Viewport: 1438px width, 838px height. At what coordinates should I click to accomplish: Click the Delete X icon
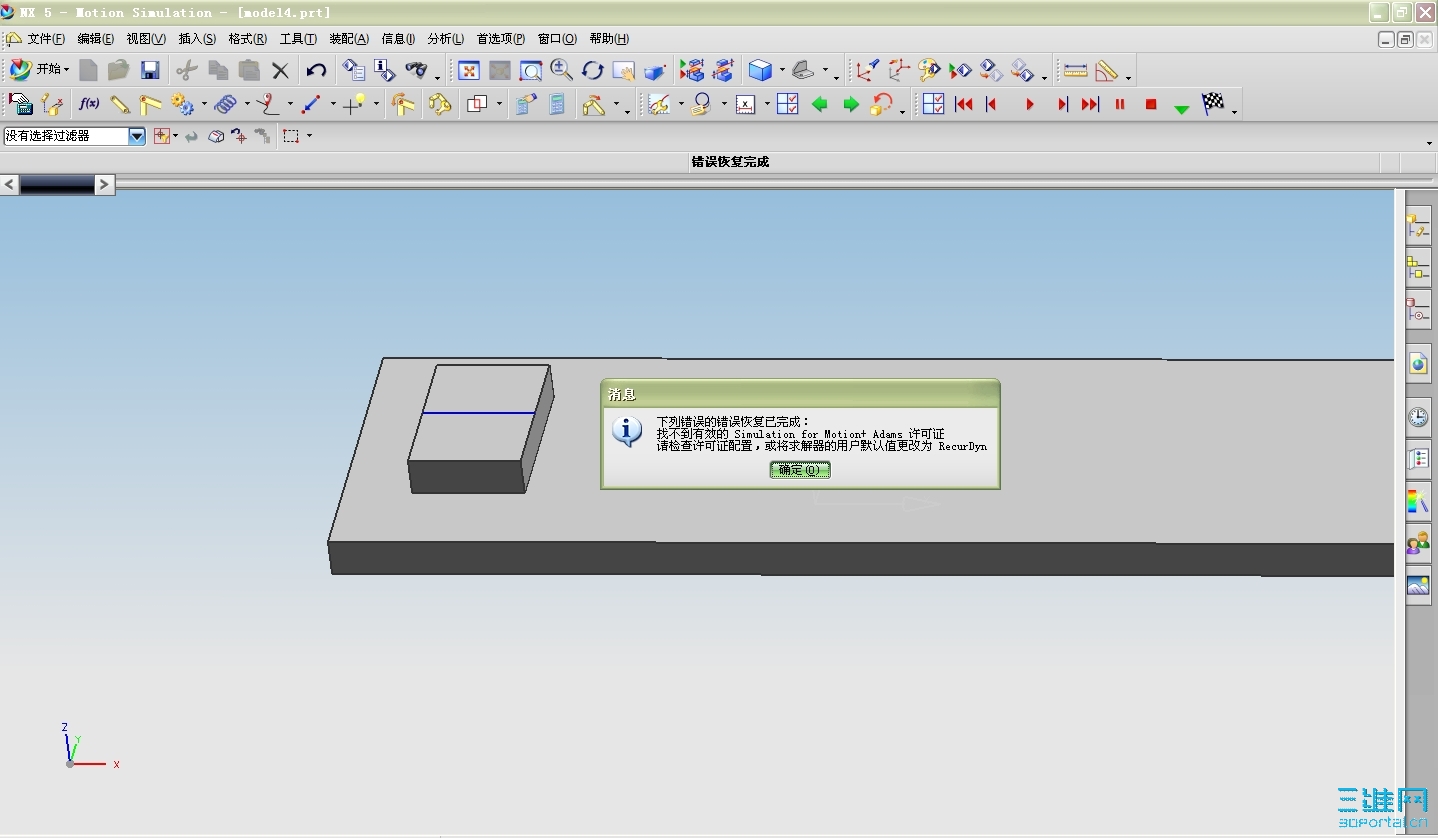point(281,70)
